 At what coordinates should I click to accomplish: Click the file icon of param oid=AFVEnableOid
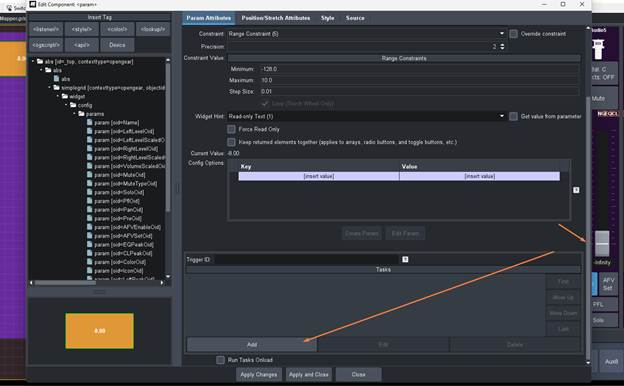pyautogui.click(x=90, y=227)
